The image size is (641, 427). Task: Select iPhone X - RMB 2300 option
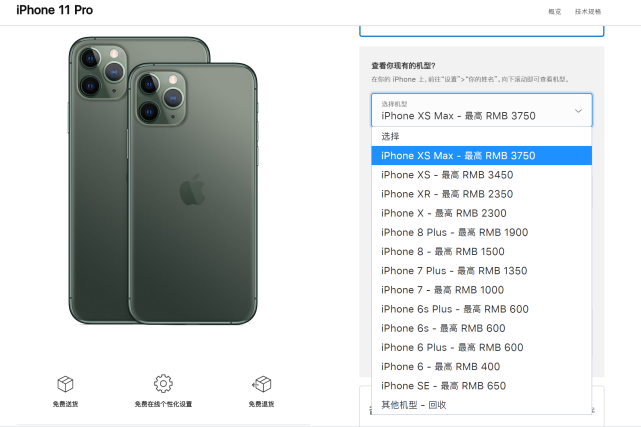click(482, 213)
